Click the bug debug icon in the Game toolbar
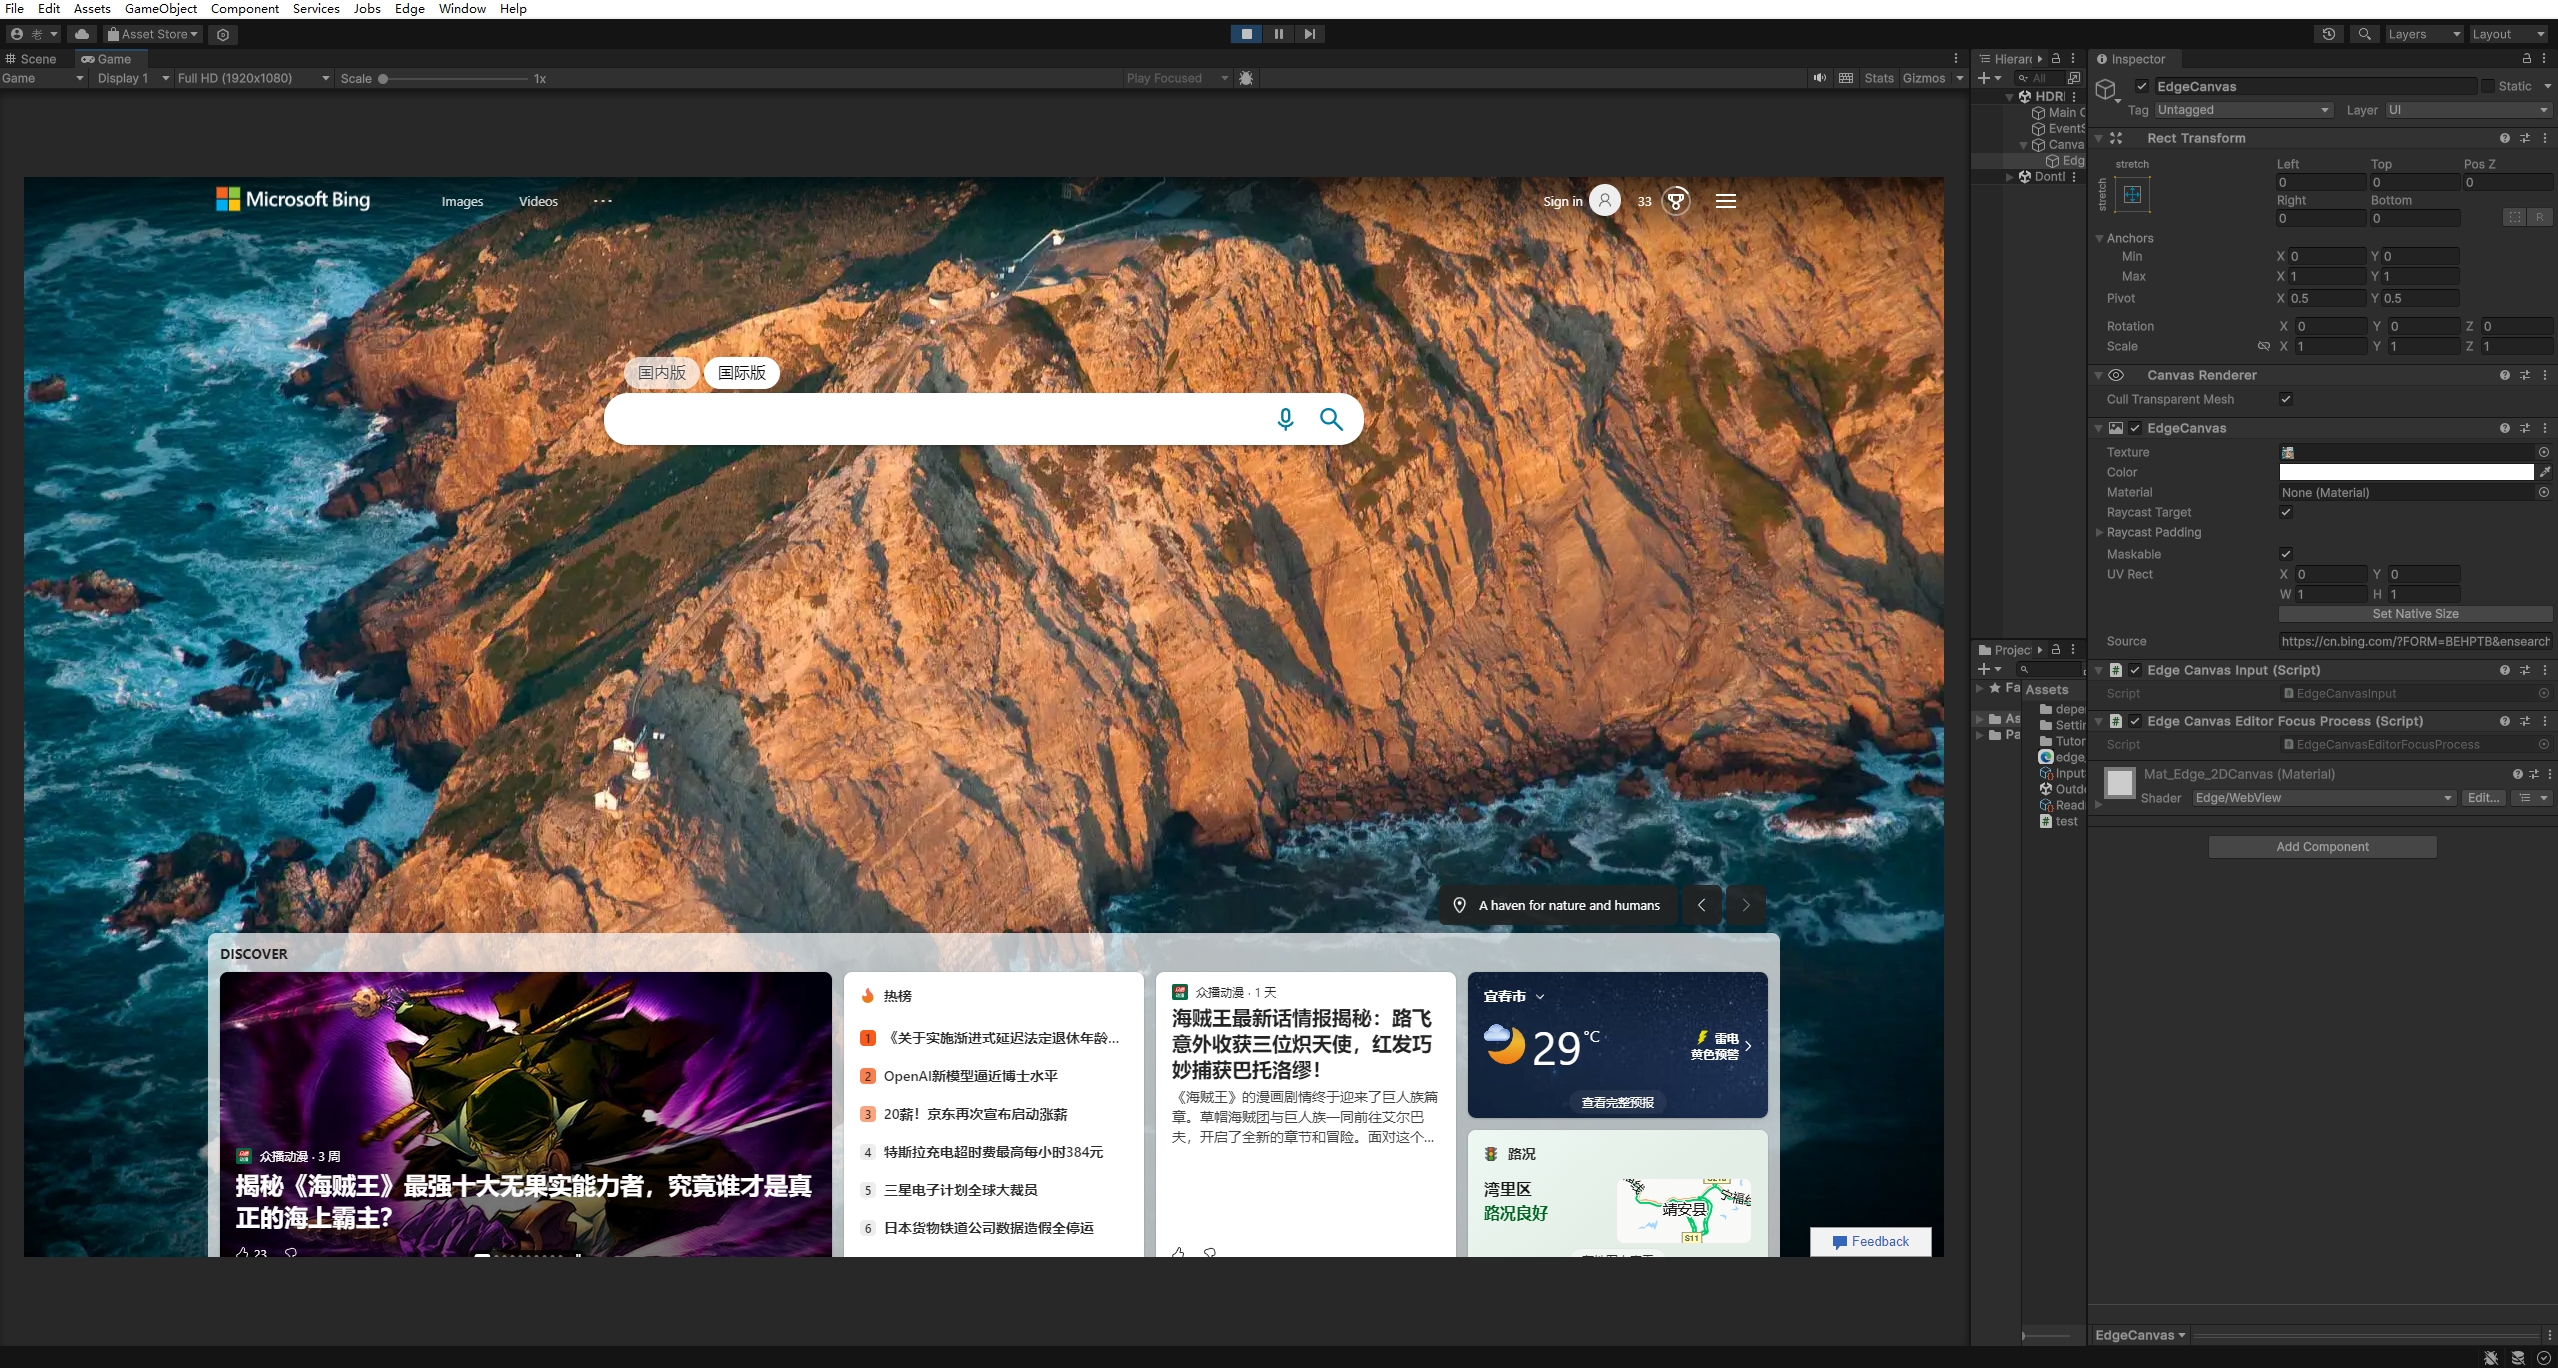The width and height of the screenshot is (2558, 1368). coord(1246,78)
